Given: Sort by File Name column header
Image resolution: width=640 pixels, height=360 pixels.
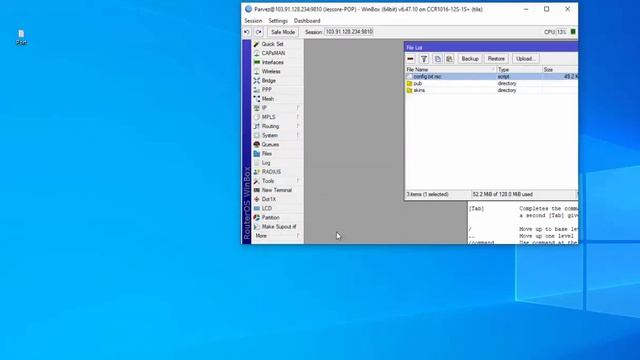Looking at the screenshot, I should tap(451, 70).
